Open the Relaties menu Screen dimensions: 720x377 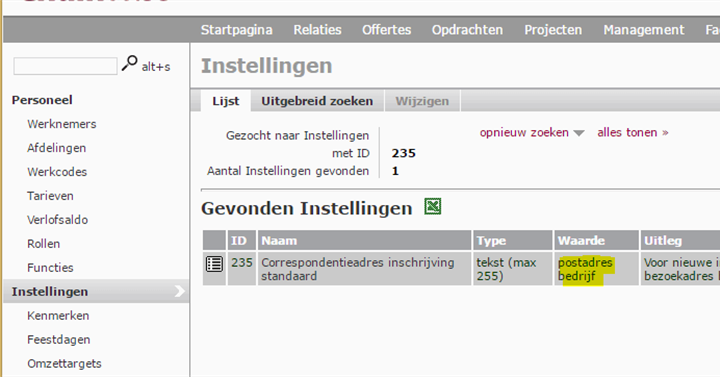tap(317, 30)
